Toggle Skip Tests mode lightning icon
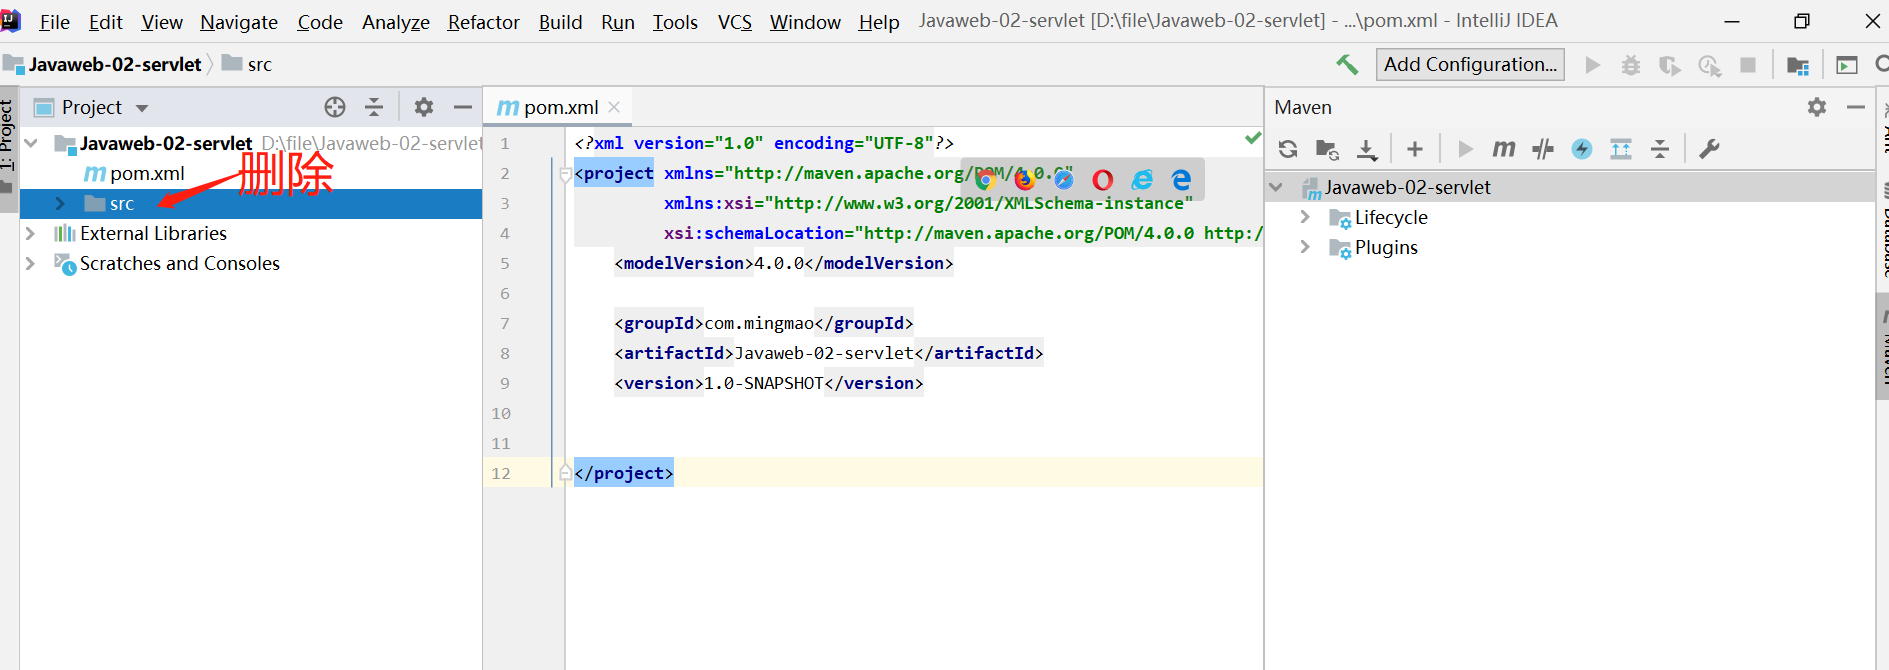This screenshot has height=670, width=1889. (x=1582, y=149)
